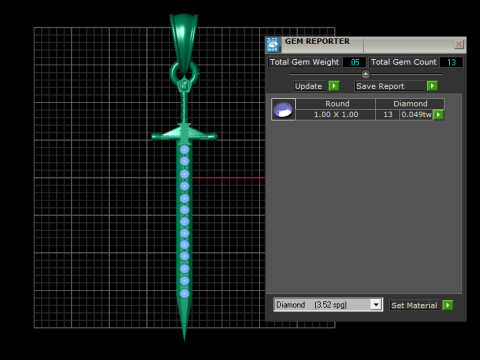This screenshot has height=360, width=480.
Task: Click the 1.00 X 1.00 size cell
Action: tap(336, 115)
